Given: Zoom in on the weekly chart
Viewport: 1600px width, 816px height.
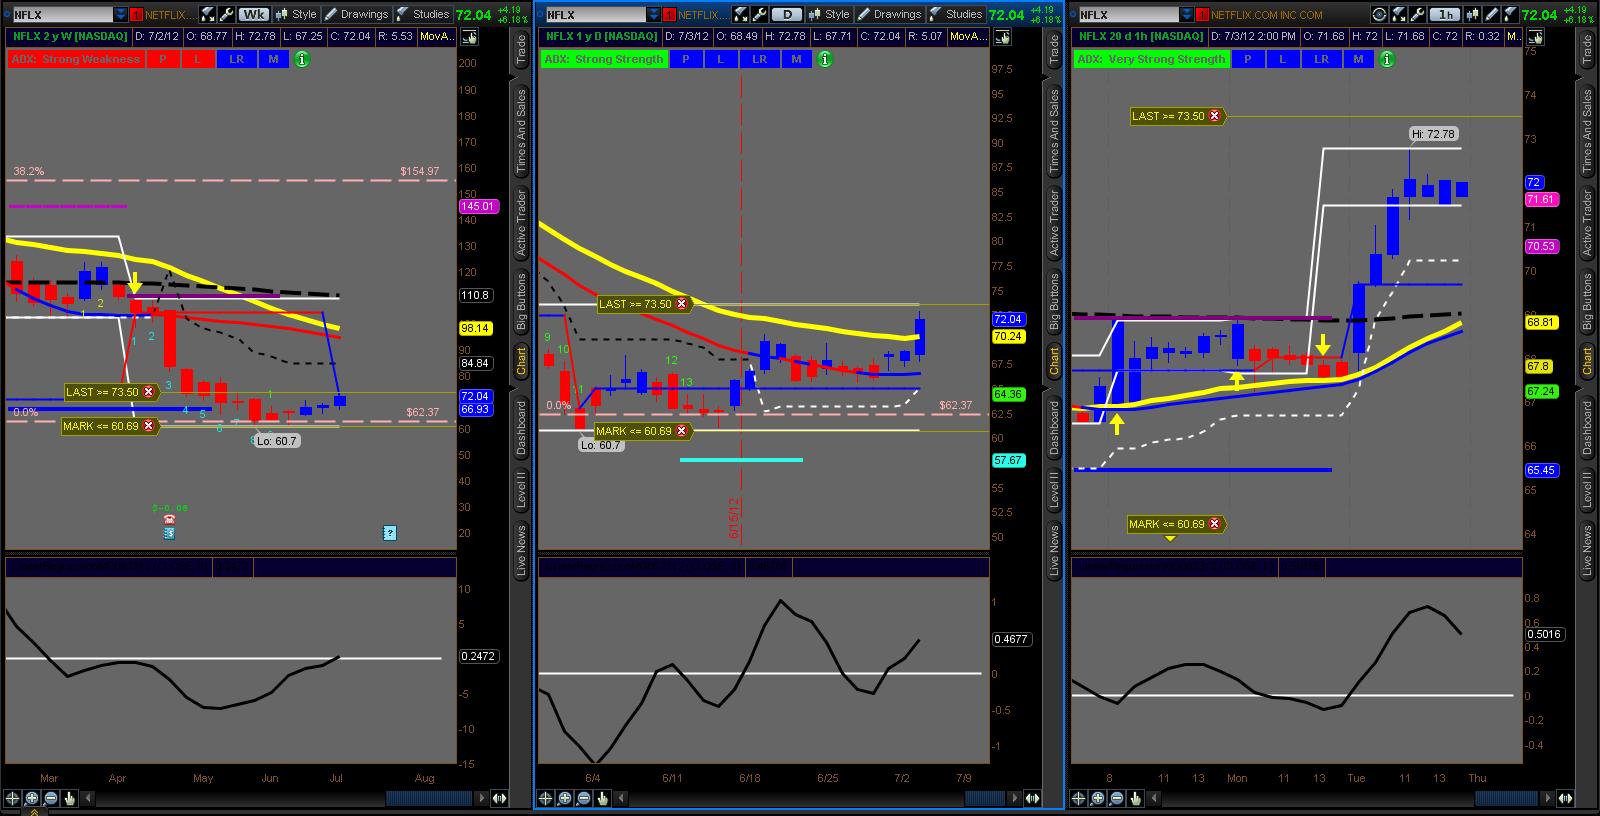Looking at the screenshot, I should [x=31, y=798].
